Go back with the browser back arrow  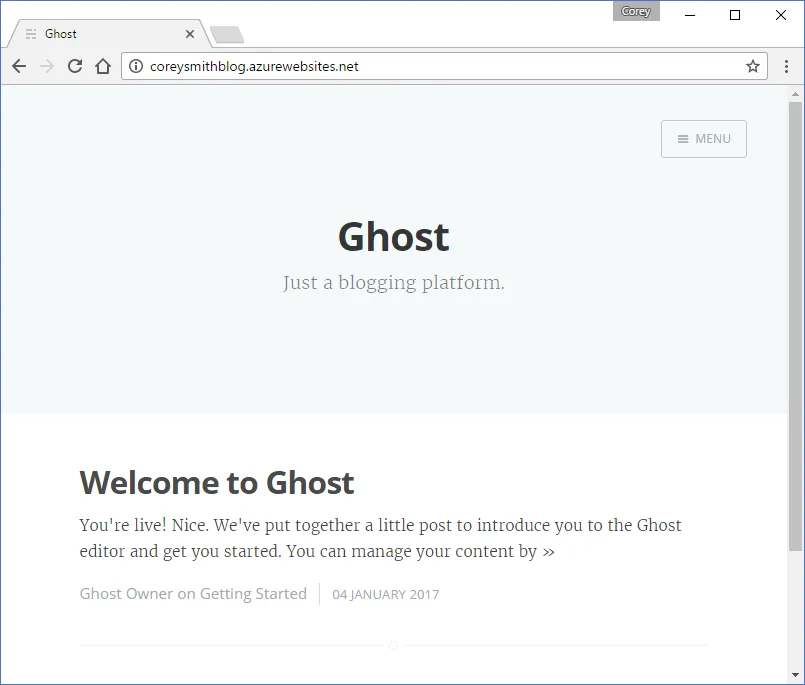click(19, 66)
